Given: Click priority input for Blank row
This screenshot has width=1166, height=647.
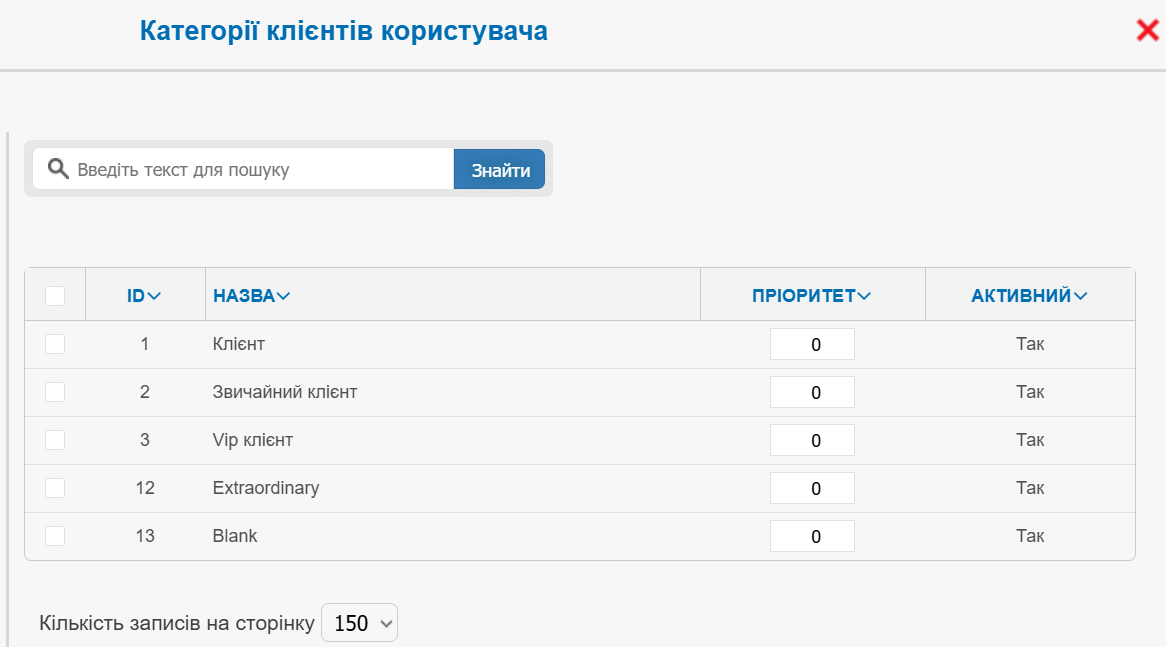Looking at the screenshot, I should coord(812,536).
